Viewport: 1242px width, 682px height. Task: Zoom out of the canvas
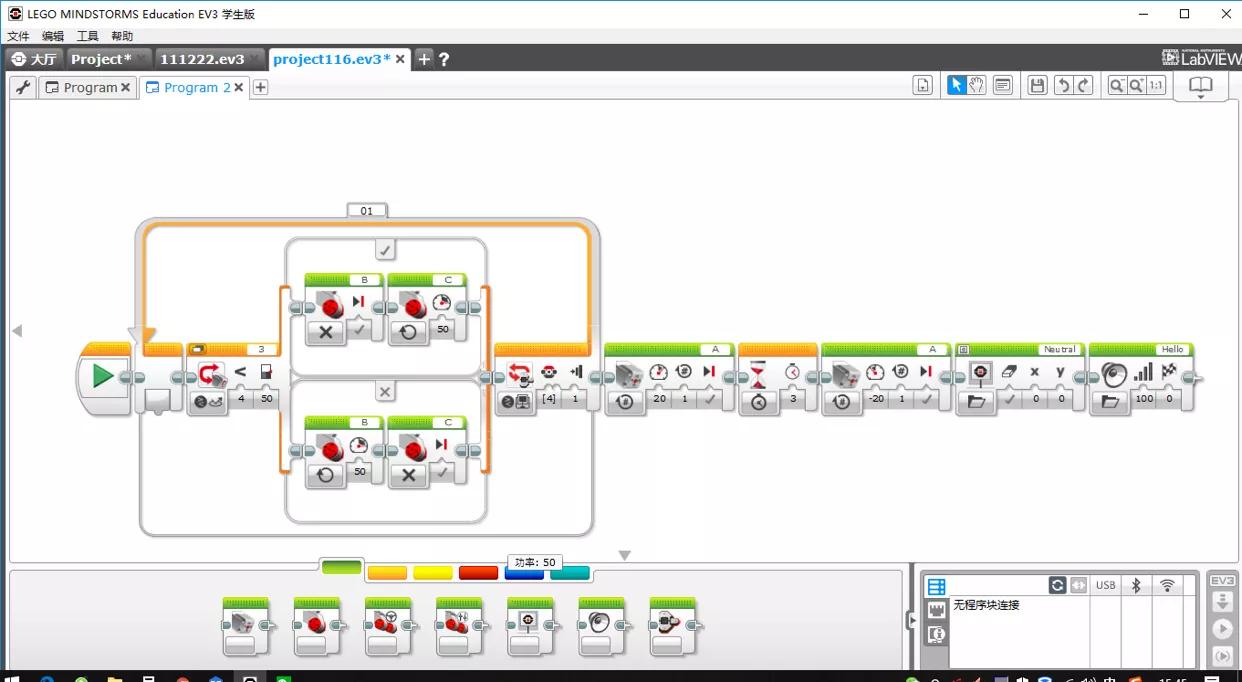1117,86
